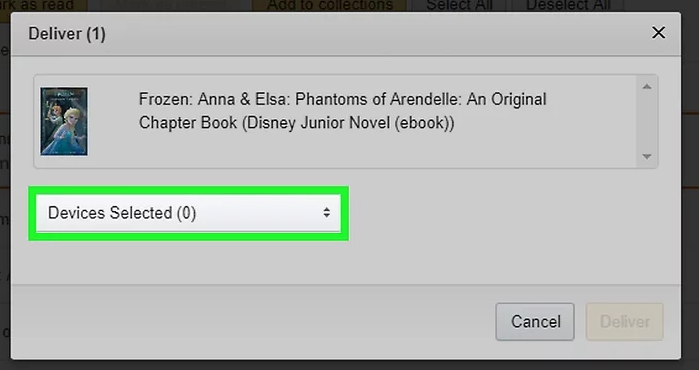Click Deselect All in the background toolbar
Image resolution: width=699 pixels, height=370 pixels.
(x=568, y=5)
